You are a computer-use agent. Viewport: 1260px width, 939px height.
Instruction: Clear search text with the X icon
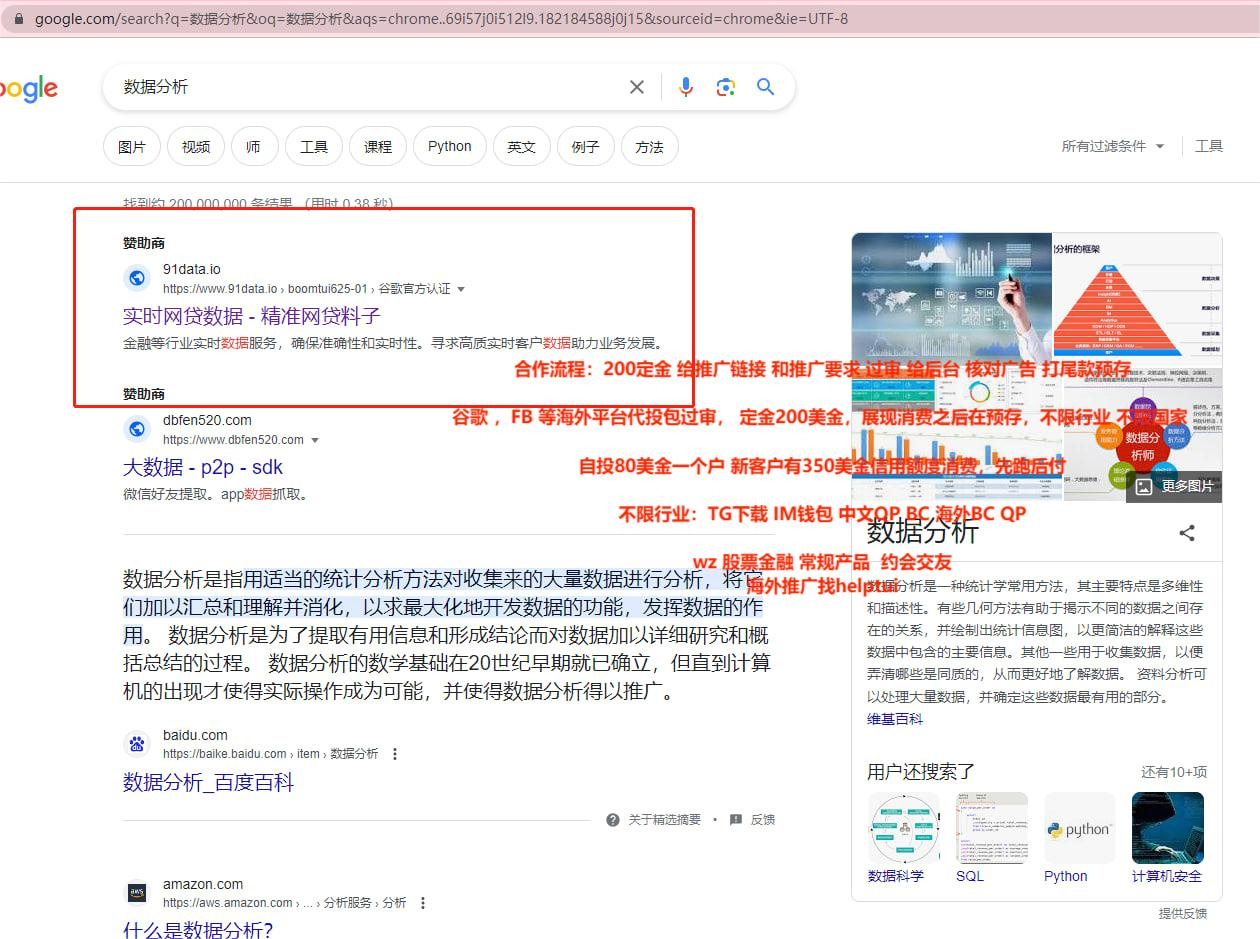[x=637, y=87]
